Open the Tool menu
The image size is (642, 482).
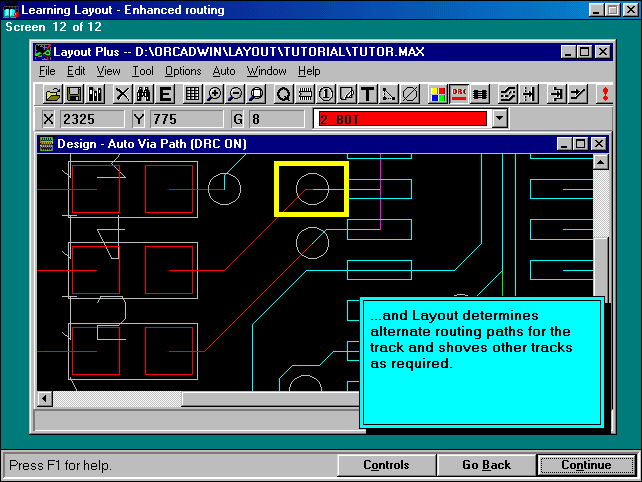(143, 71)
